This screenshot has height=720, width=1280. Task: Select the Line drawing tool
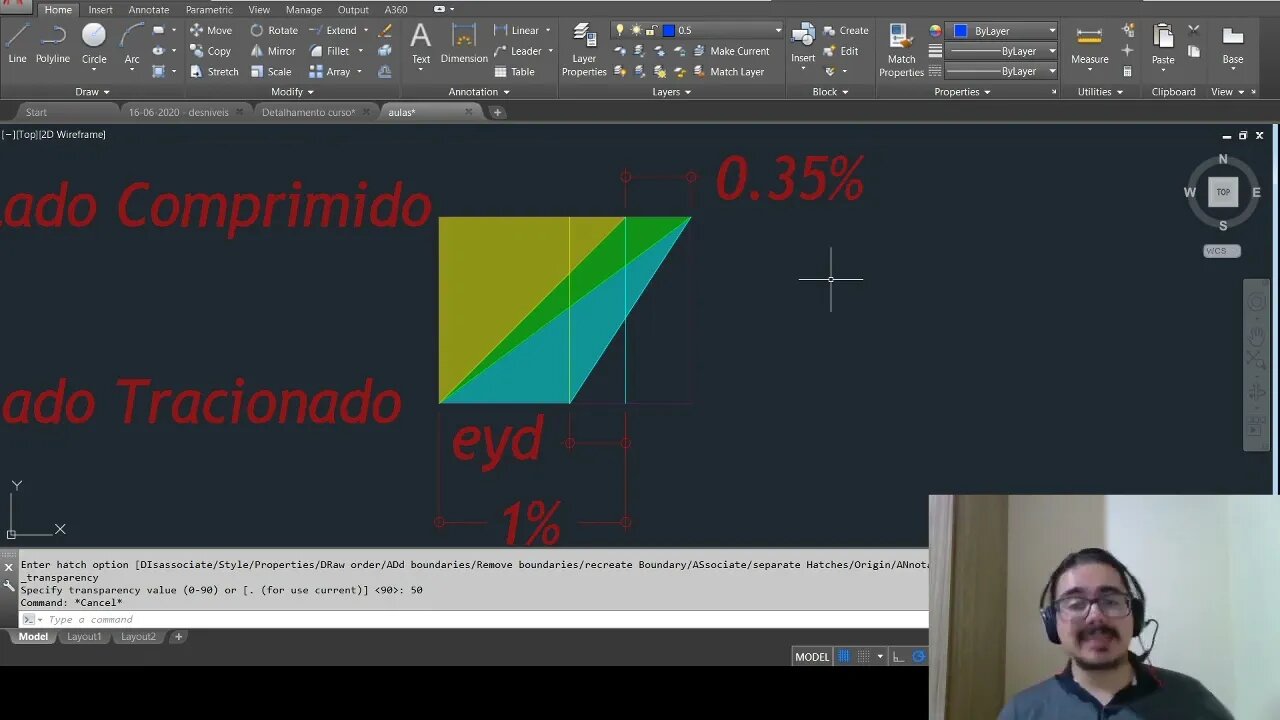17,45
